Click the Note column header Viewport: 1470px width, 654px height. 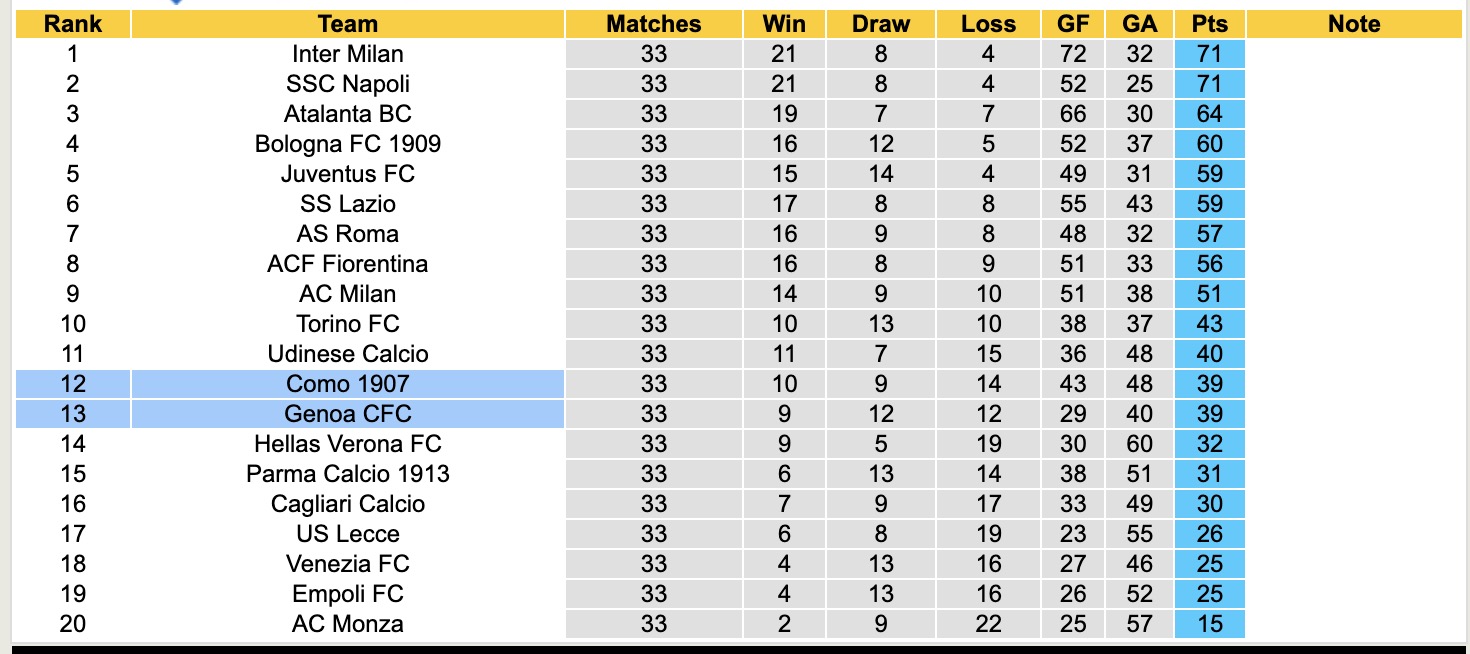point(1354,24)
